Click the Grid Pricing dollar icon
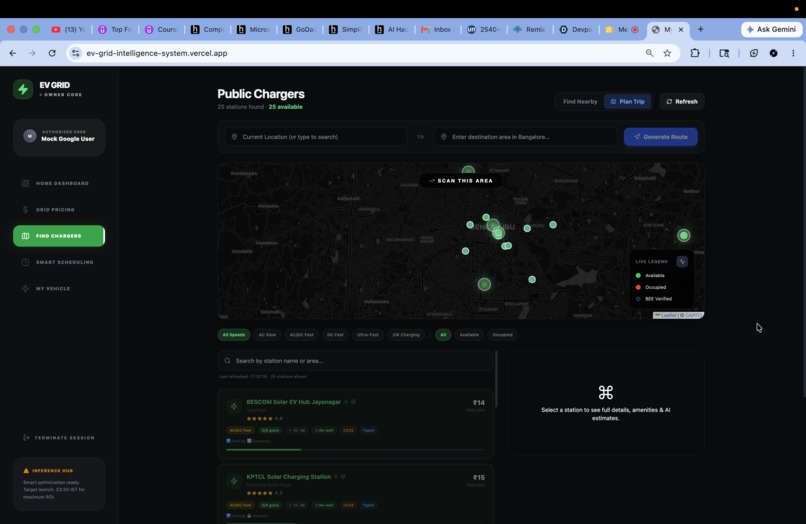Viewport: 806px width, 524px height. tap(25, 210)
